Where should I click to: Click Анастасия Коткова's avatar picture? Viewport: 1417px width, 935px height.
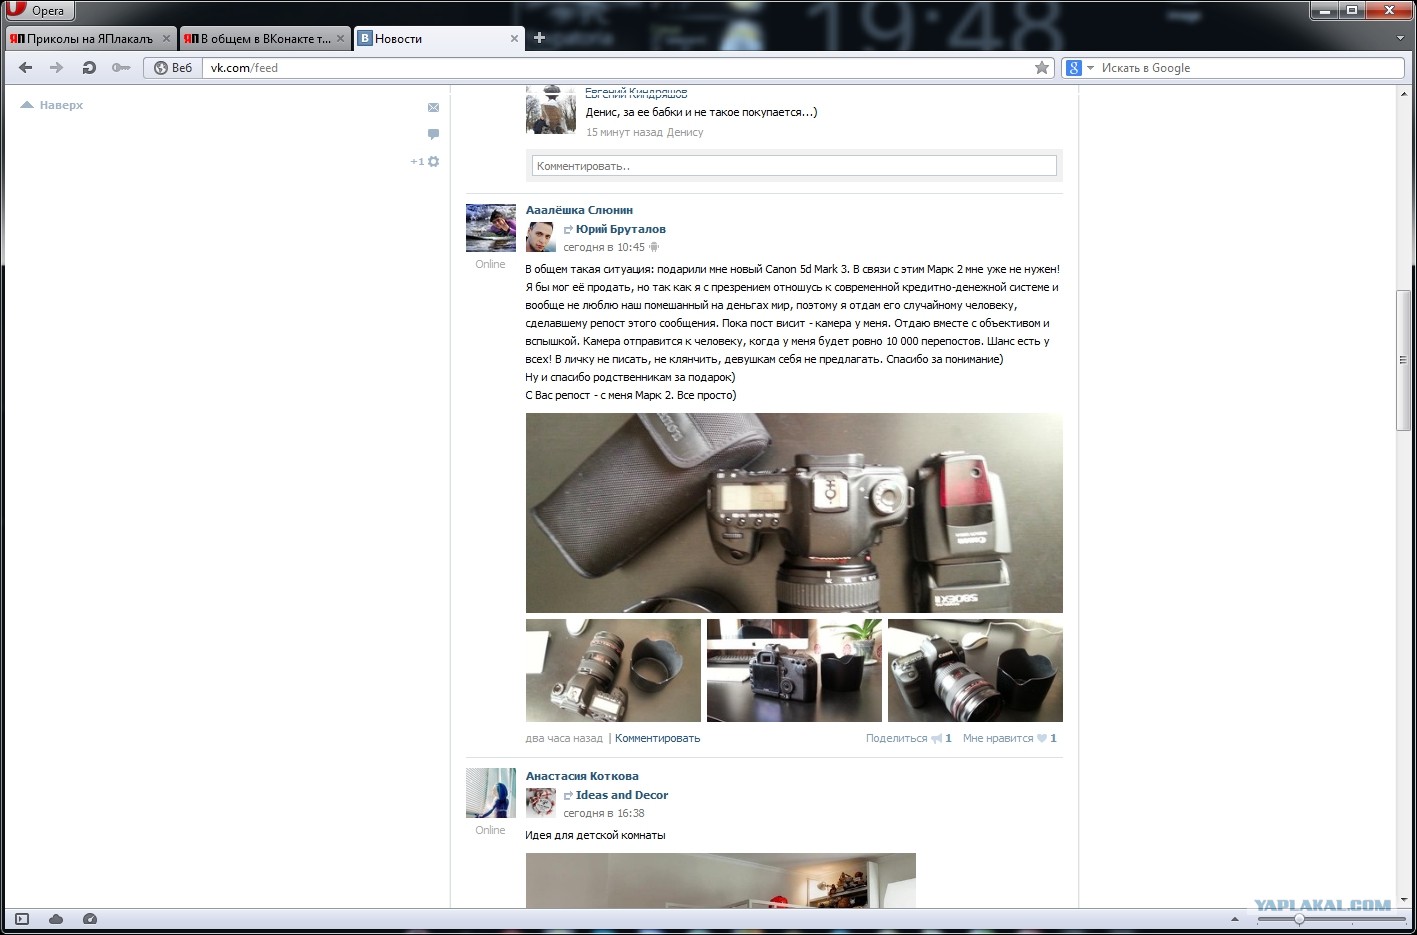click(x=491, y=793)
